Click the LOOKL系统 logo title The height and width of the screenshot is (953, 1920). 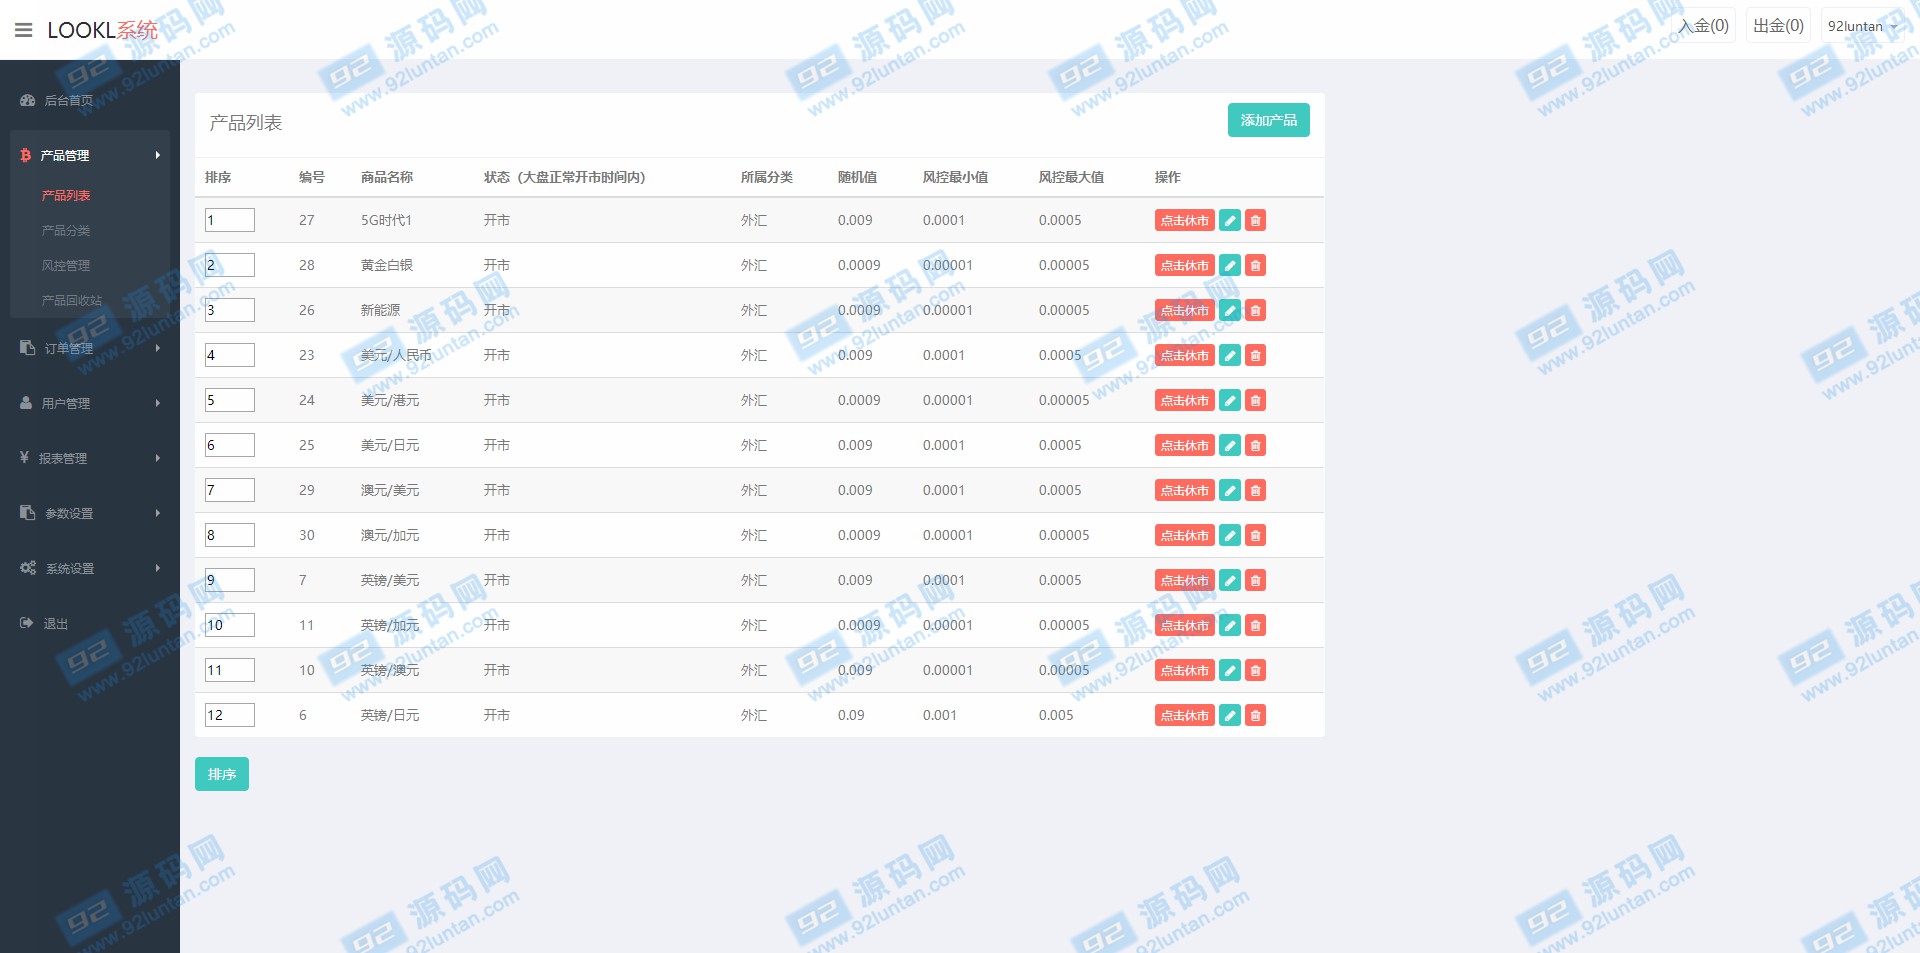coord(102,30)
